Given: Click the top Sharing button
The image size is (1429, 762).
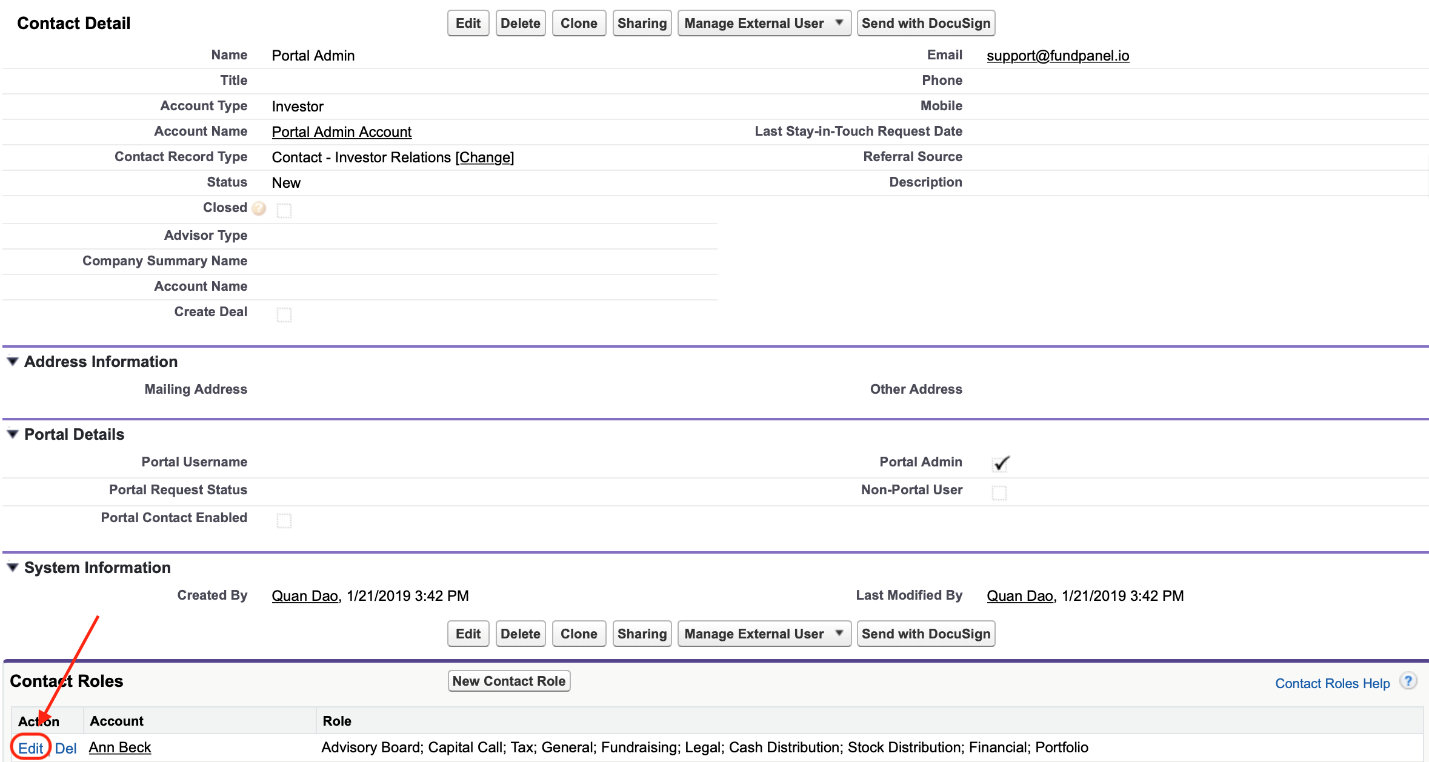Looking at the screenshot, I should pyautogui.click(x=642, y=23).
